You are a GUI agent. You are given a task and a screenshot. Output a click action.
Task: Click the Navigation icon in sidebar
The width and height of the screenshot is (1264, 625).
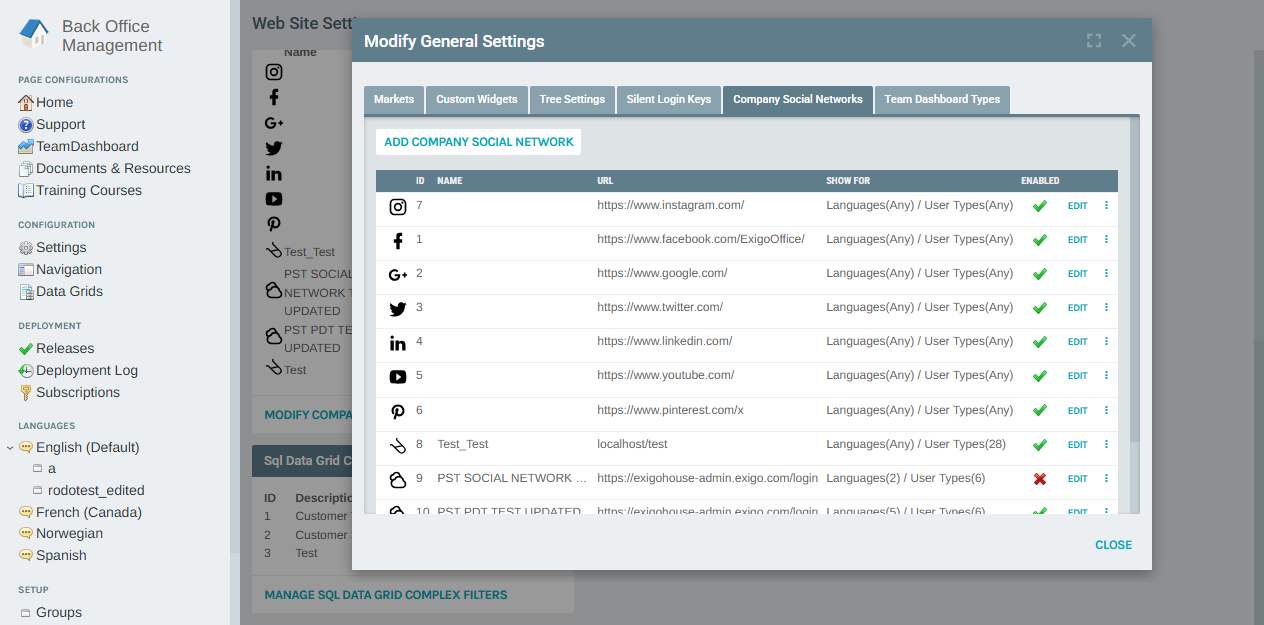coord(26,270)
